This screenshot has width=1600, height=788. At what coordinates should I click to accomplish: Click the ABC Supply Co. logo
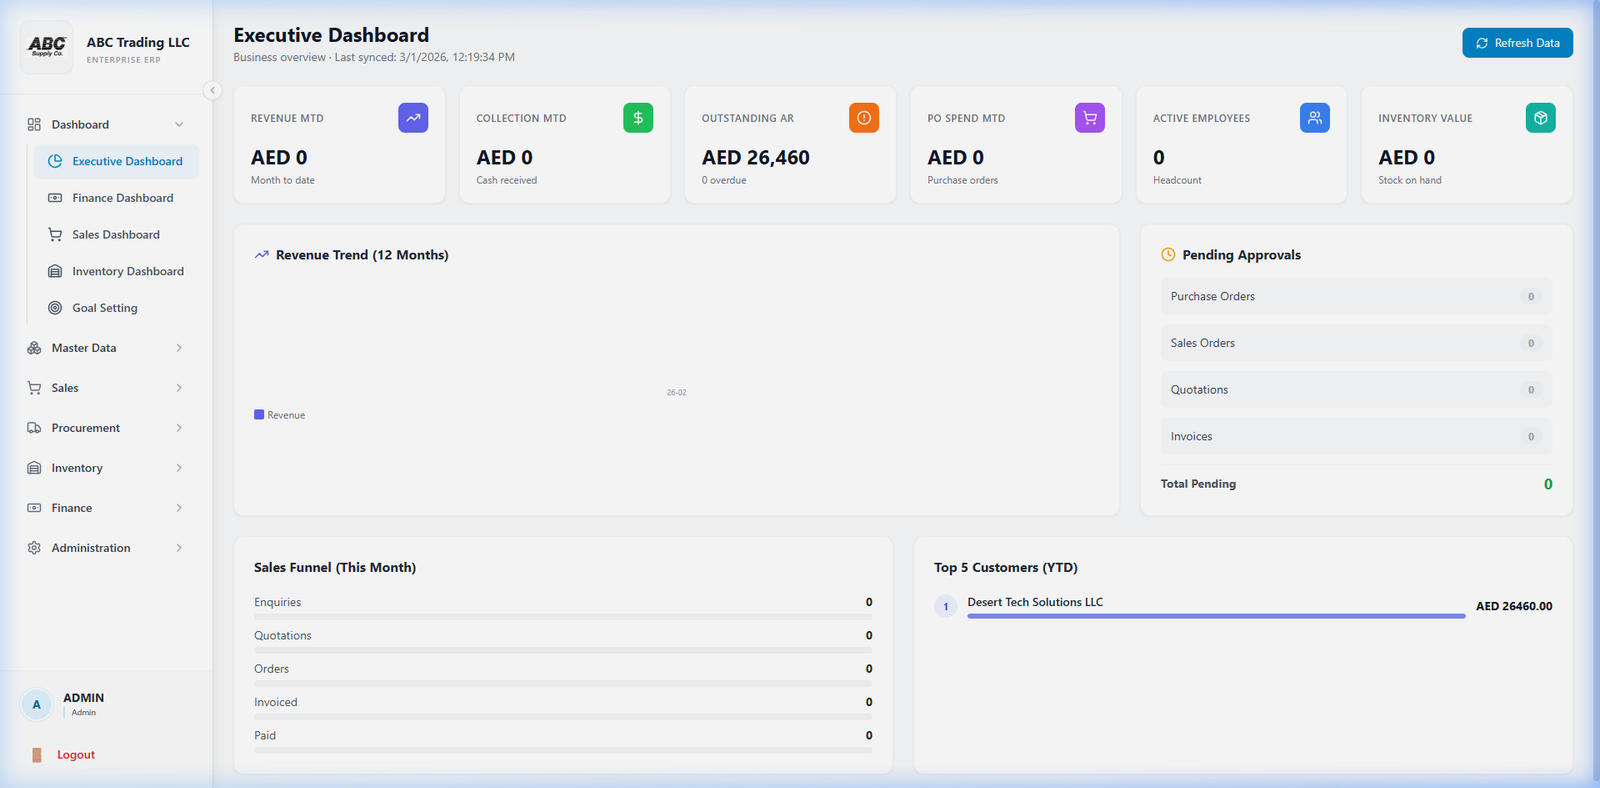[46, 47]
